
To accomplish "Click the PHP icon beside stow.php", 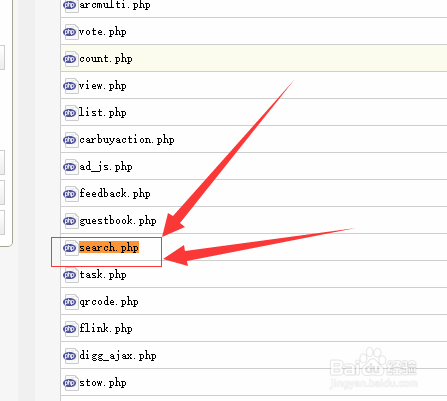I will click(x=70, y=383).
